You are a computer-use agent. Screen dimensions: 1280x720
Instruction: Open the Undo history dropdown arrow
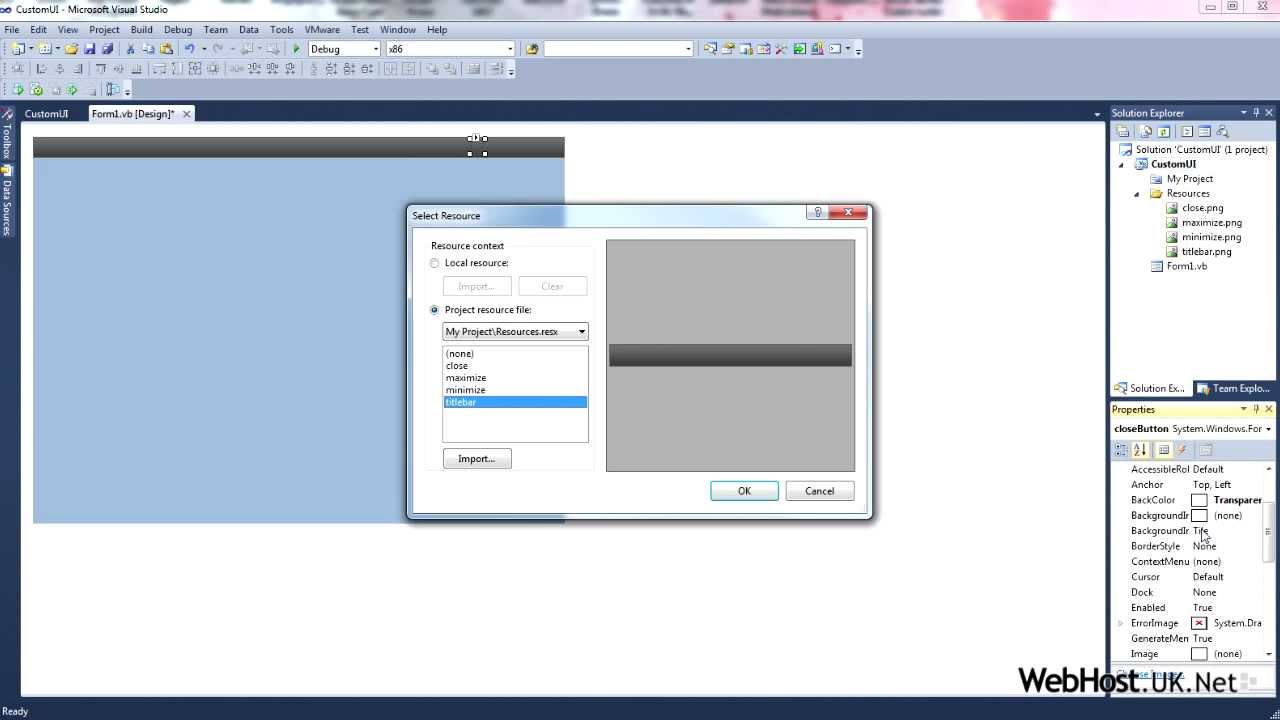pos(204,49)
